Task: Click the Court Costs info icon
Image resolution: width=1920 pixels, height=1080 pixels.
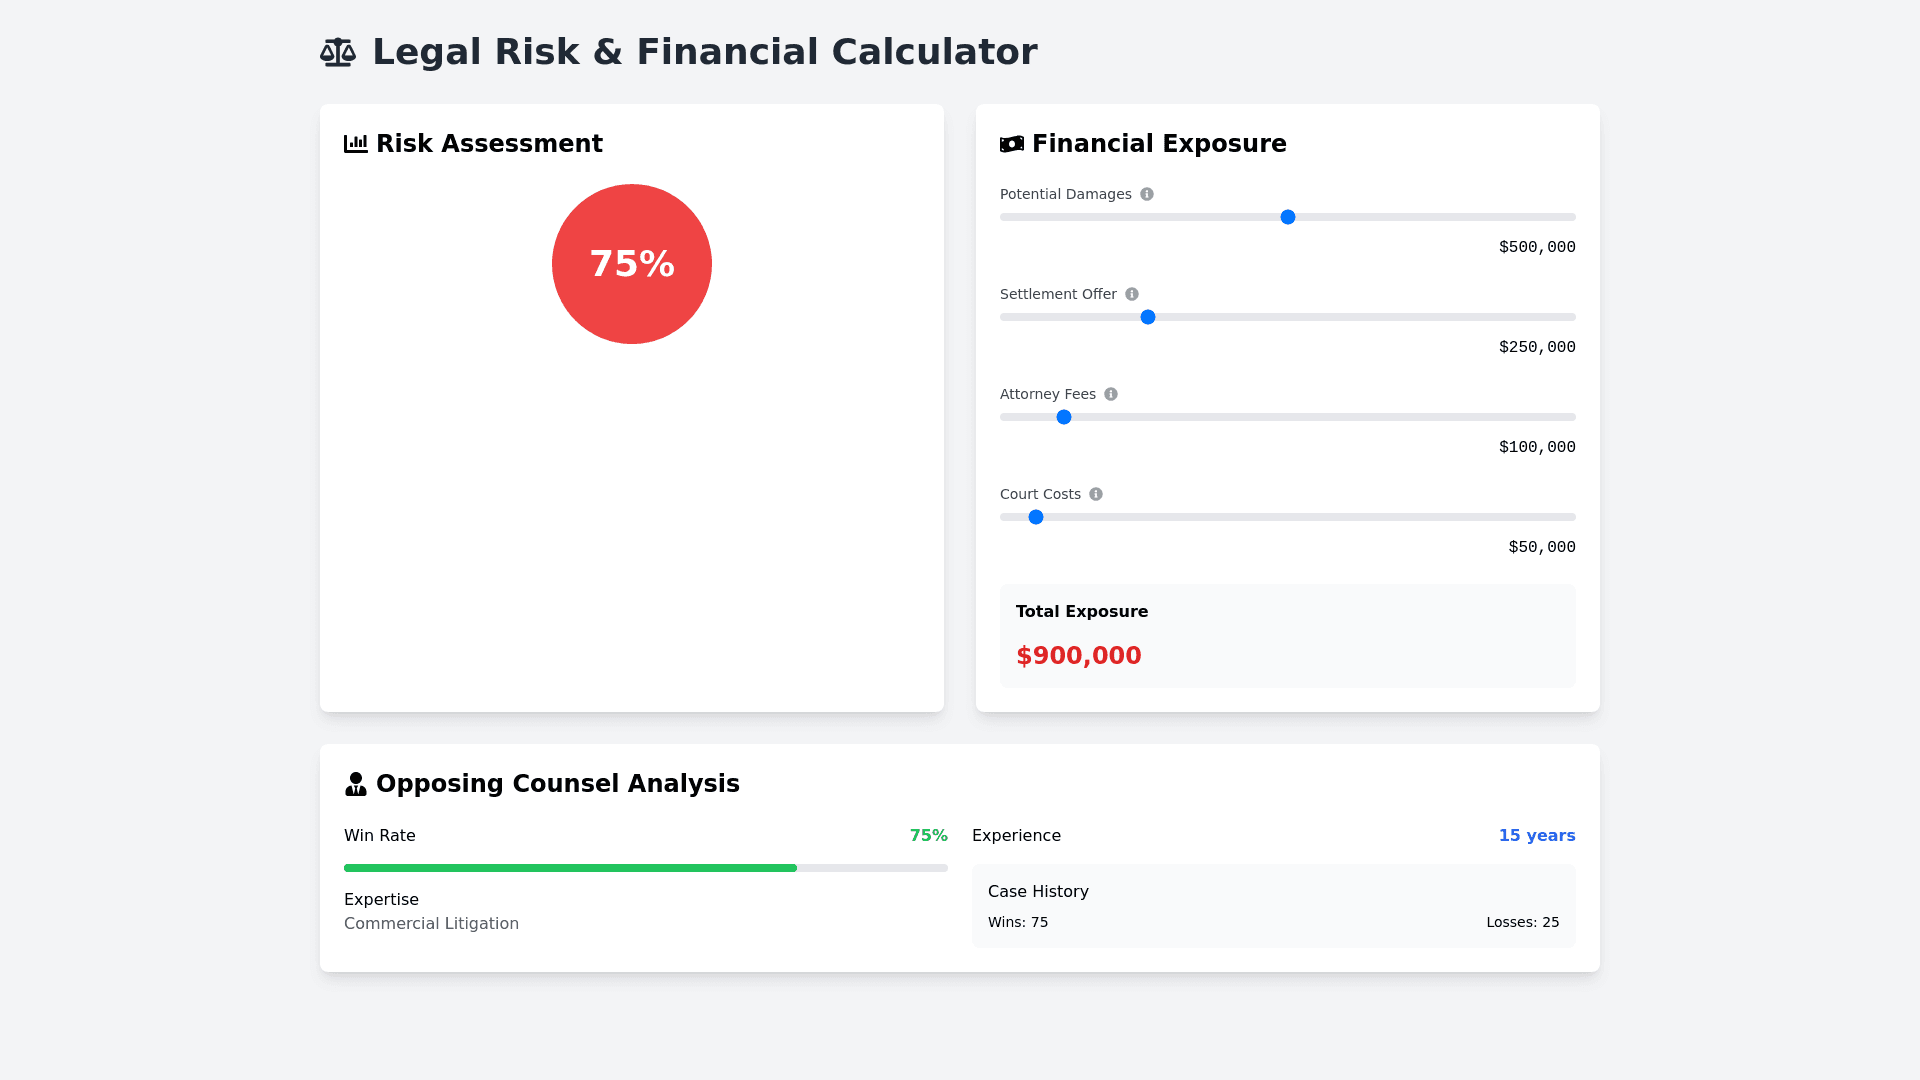Action: click(x=1096, y=494)
